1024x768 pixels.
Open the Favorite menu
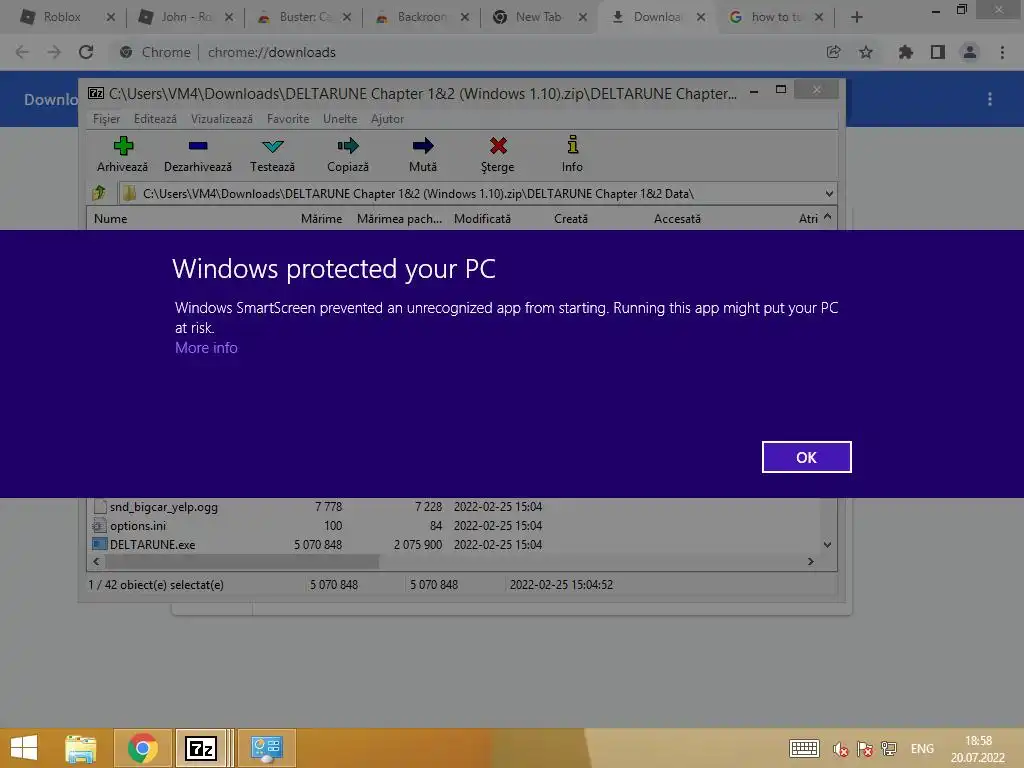pyautogui.click(x=287, y=119)
